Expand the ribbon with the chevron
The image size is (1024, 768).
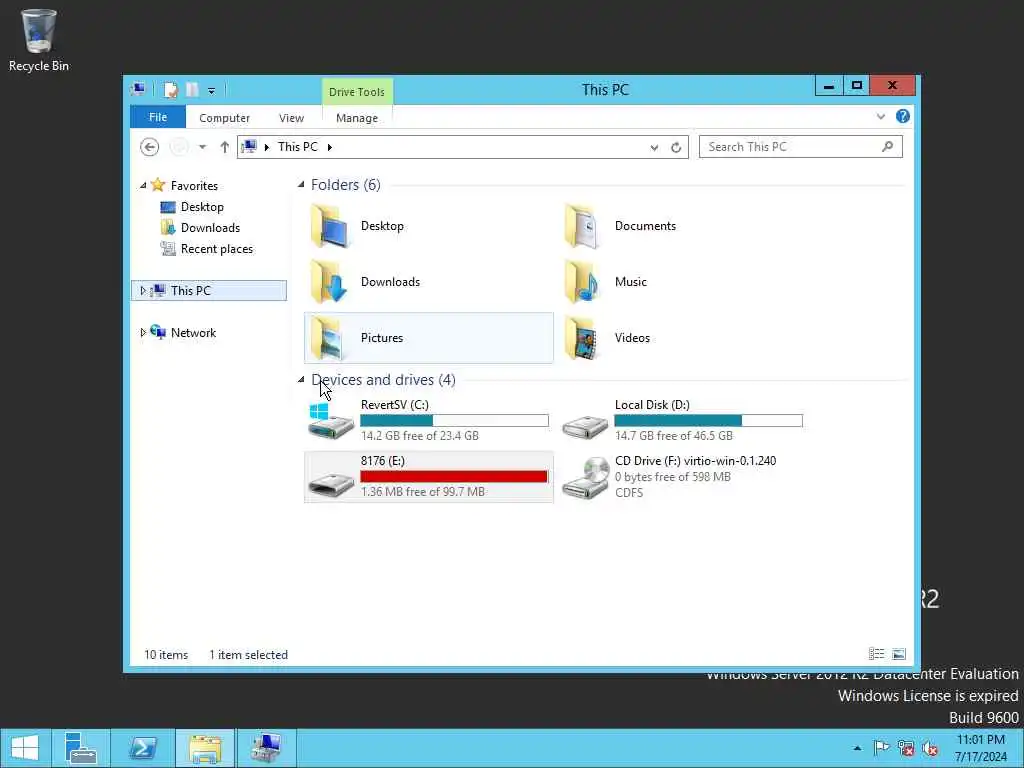880,116
